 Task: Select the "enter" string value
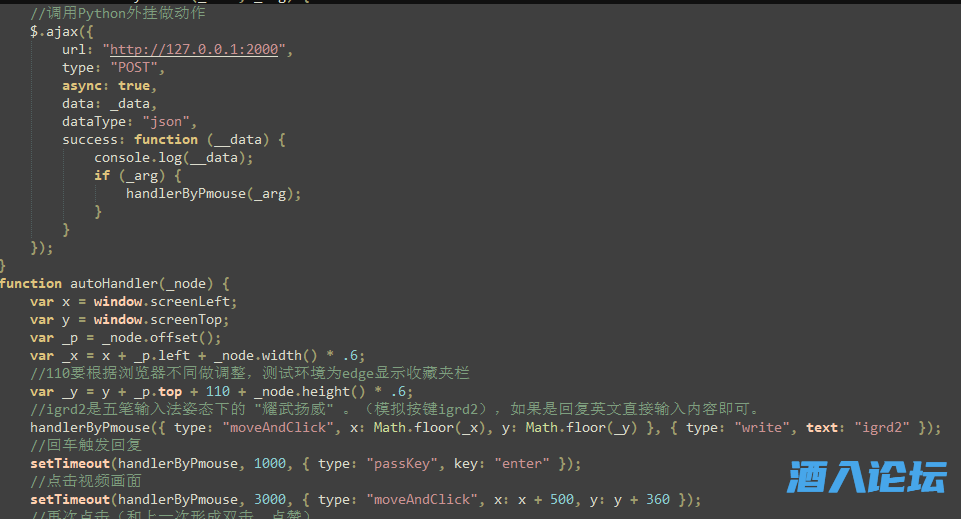(x=521, y=464)
